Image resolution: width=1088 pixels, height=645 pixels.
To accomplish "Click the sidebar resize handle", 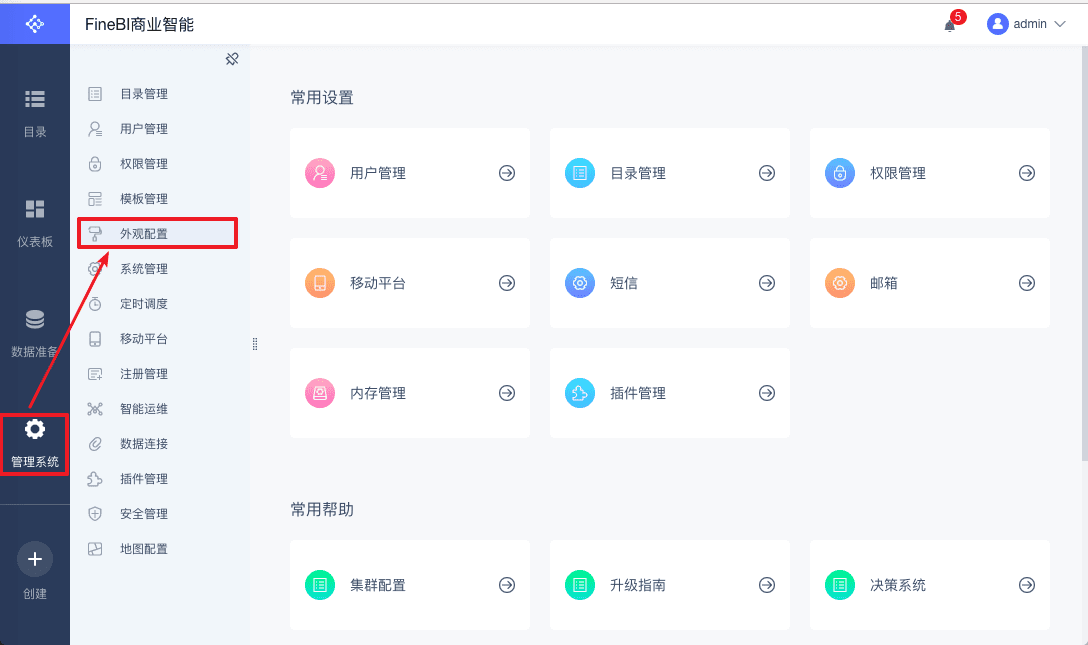I will click(255, 344).
